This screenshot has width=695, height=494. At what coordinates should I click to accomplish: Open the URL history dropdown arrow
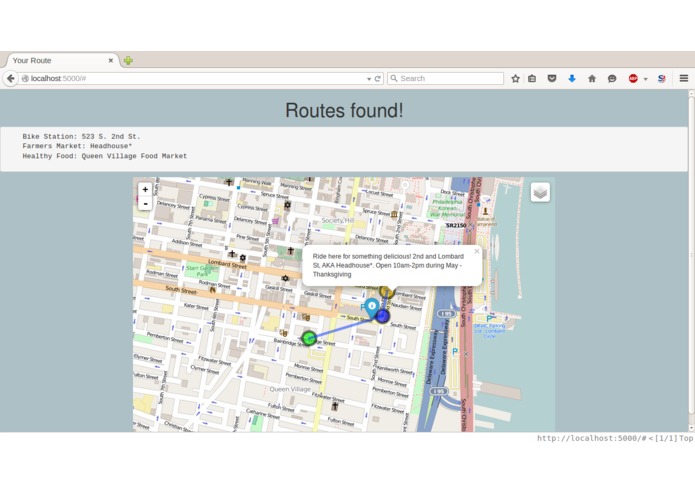click(369, 79)
